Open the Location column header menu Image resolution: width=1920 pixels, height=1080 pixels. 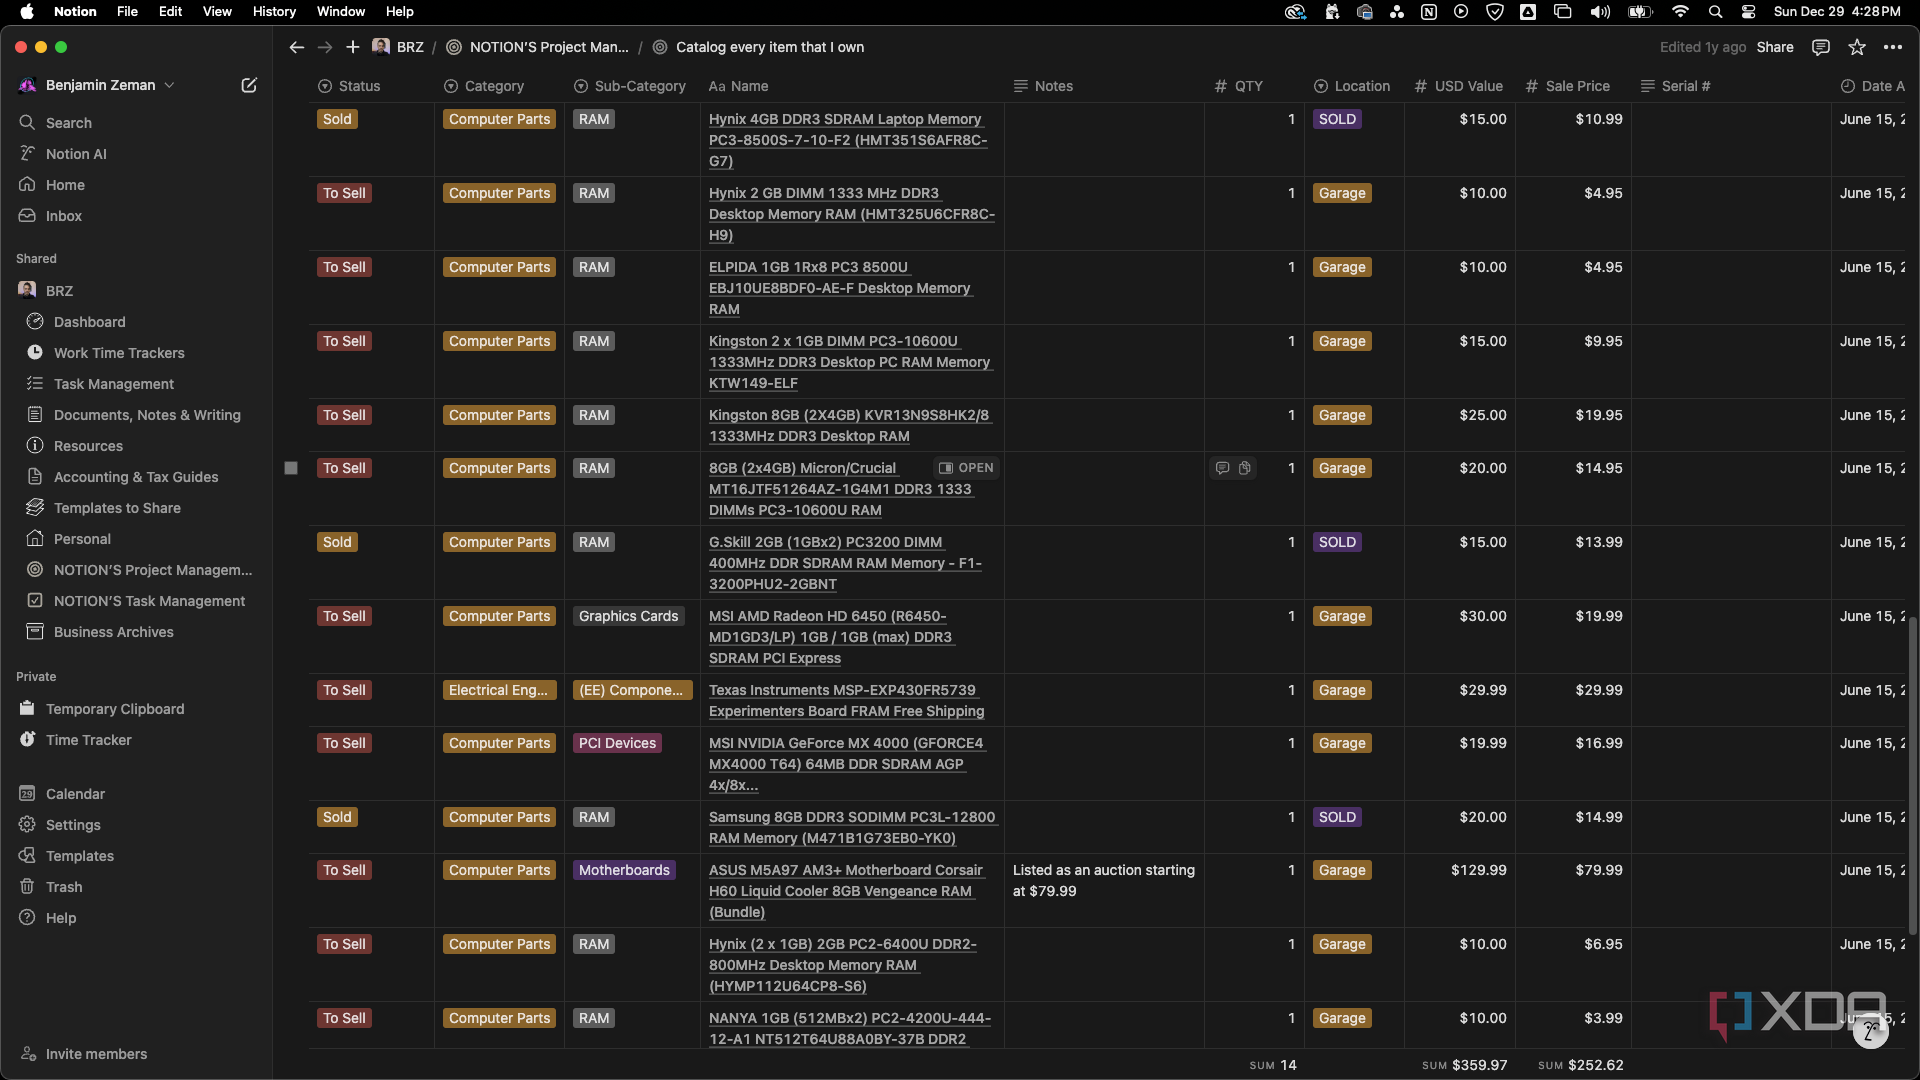coord(1351,86)
